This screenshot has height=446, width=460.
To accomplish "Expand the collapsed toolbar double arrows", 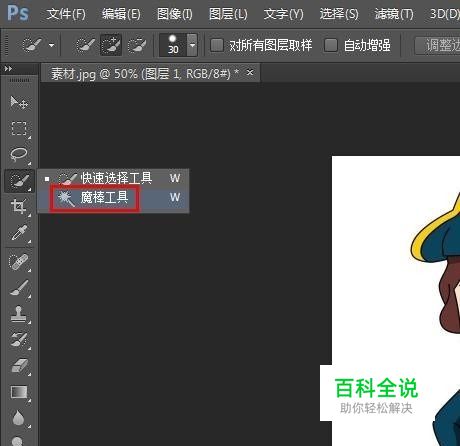I will 8,69.
